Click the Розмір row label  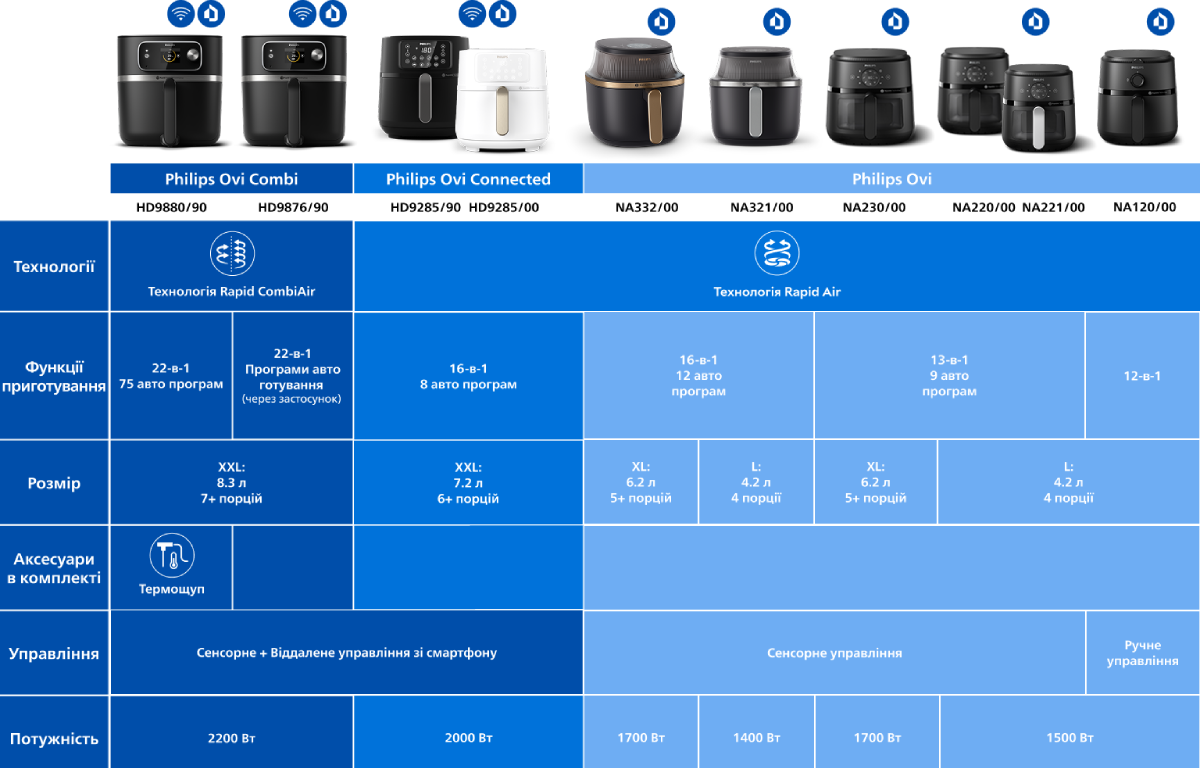54,483
